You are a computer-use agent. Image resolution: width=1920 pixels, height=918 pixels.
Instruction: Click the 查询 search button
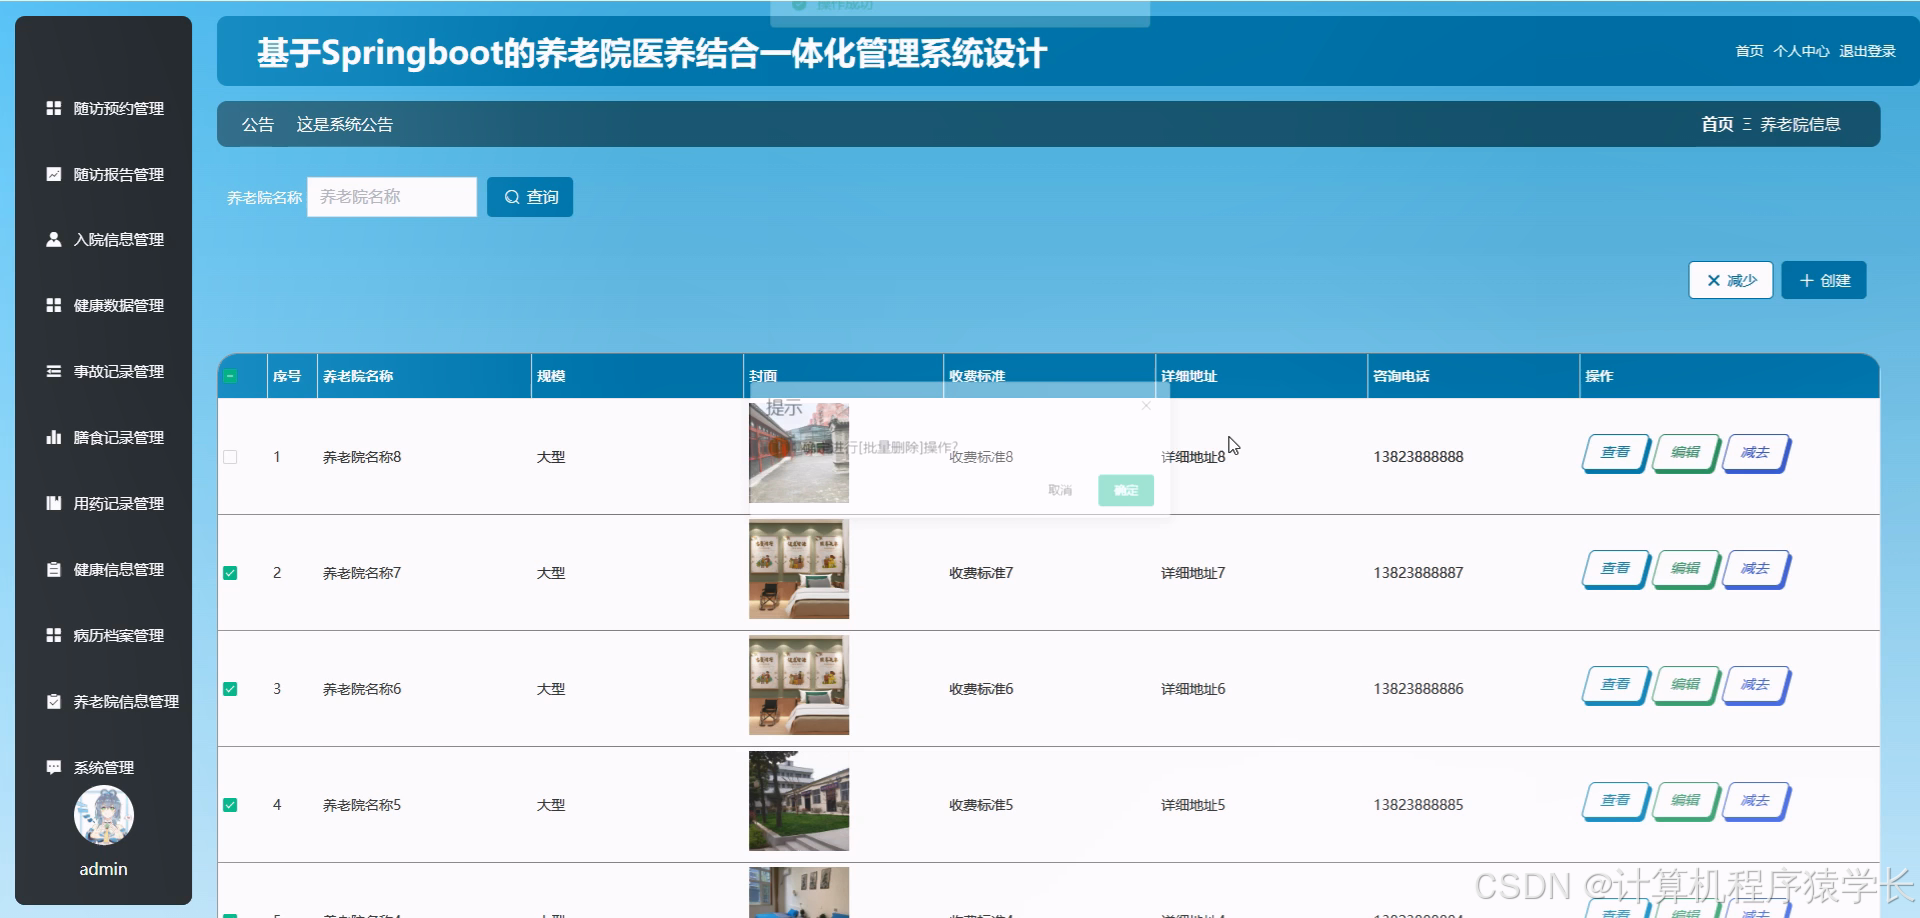pyautogui.click(x=530, y=197)
